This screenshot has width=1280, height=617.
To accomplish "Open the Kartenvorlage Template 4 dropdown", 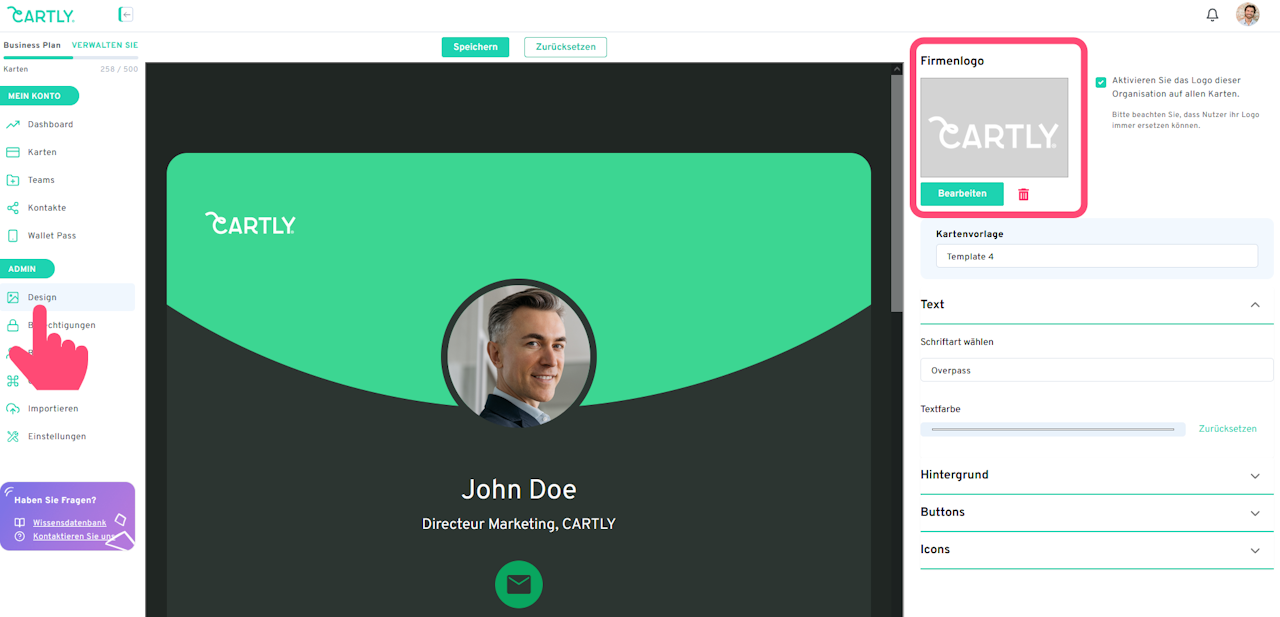I will (1097, 257).
